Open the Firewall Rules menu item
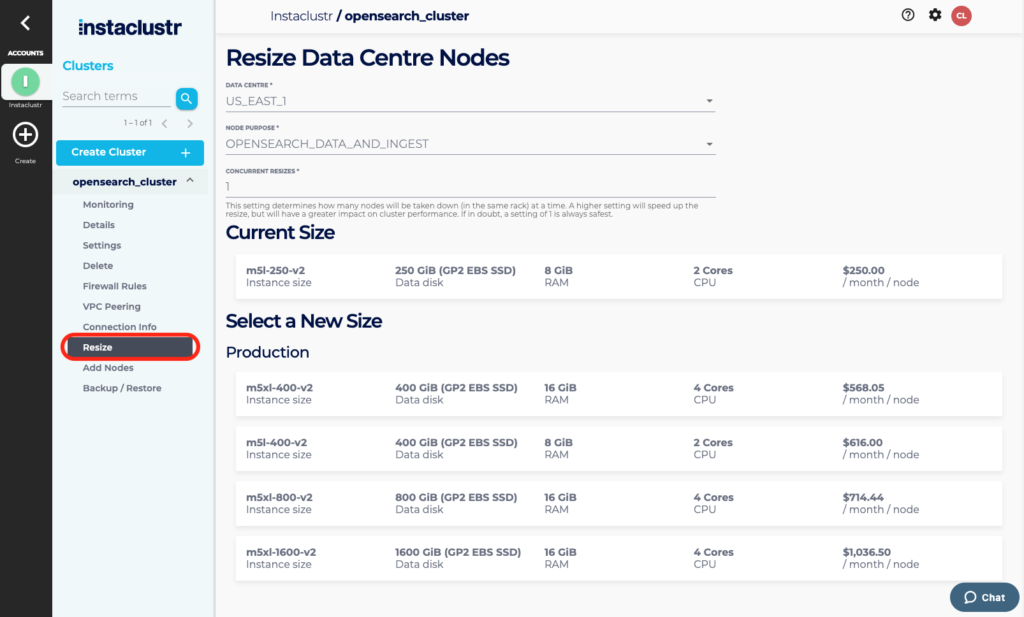1024x617 pixels. 114,286
